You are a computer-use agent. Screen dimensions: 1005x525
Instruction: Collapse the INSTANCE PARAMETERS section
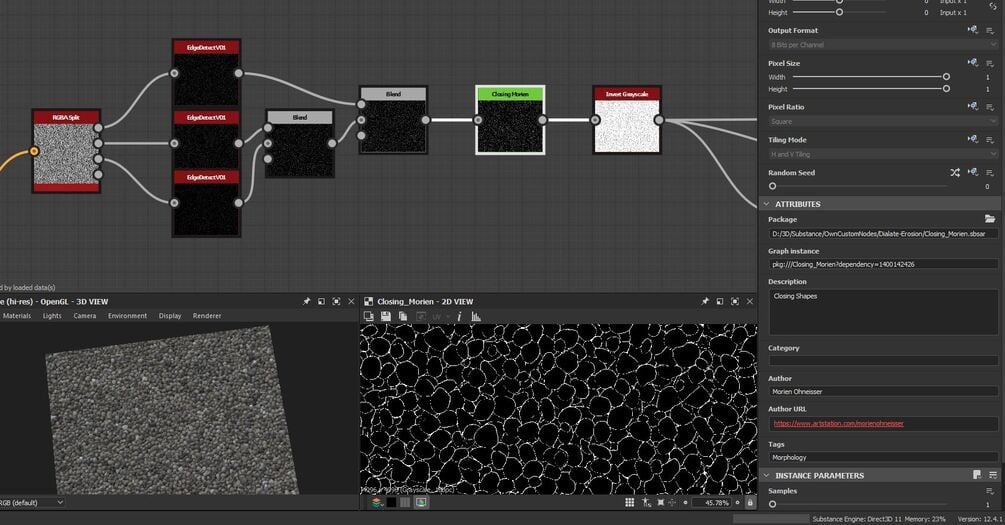766,476
